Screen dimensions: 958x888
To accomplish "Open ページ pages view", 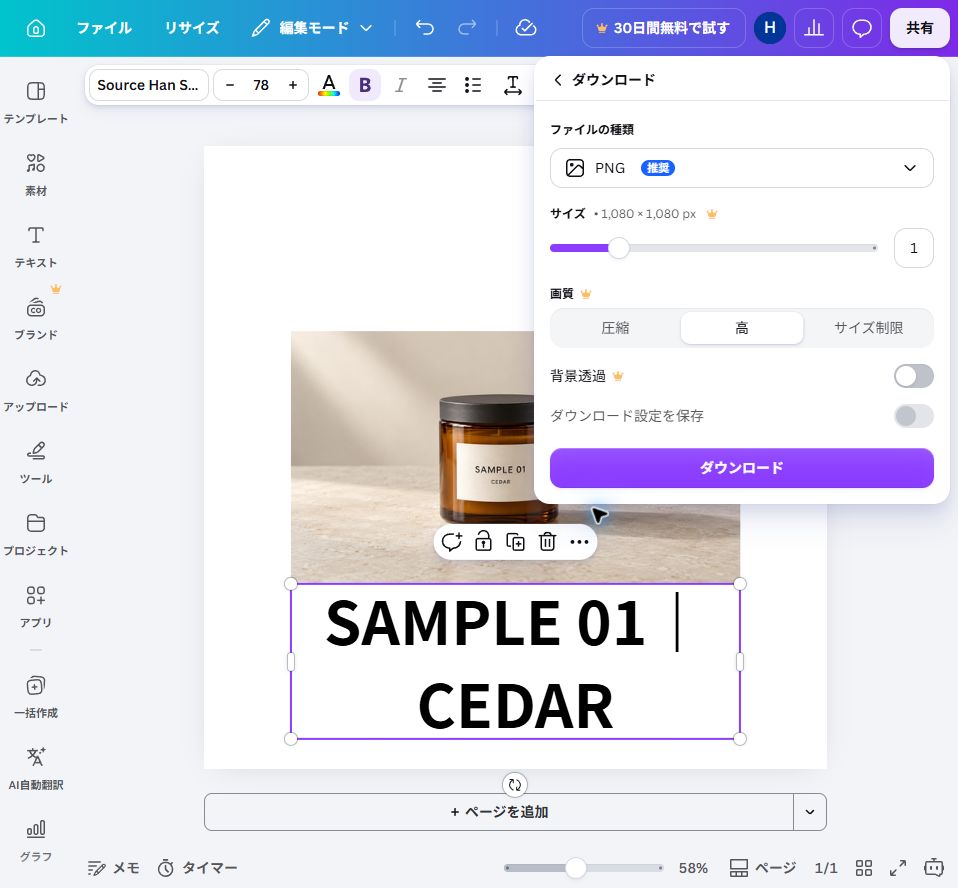I will tap(763, 868).
